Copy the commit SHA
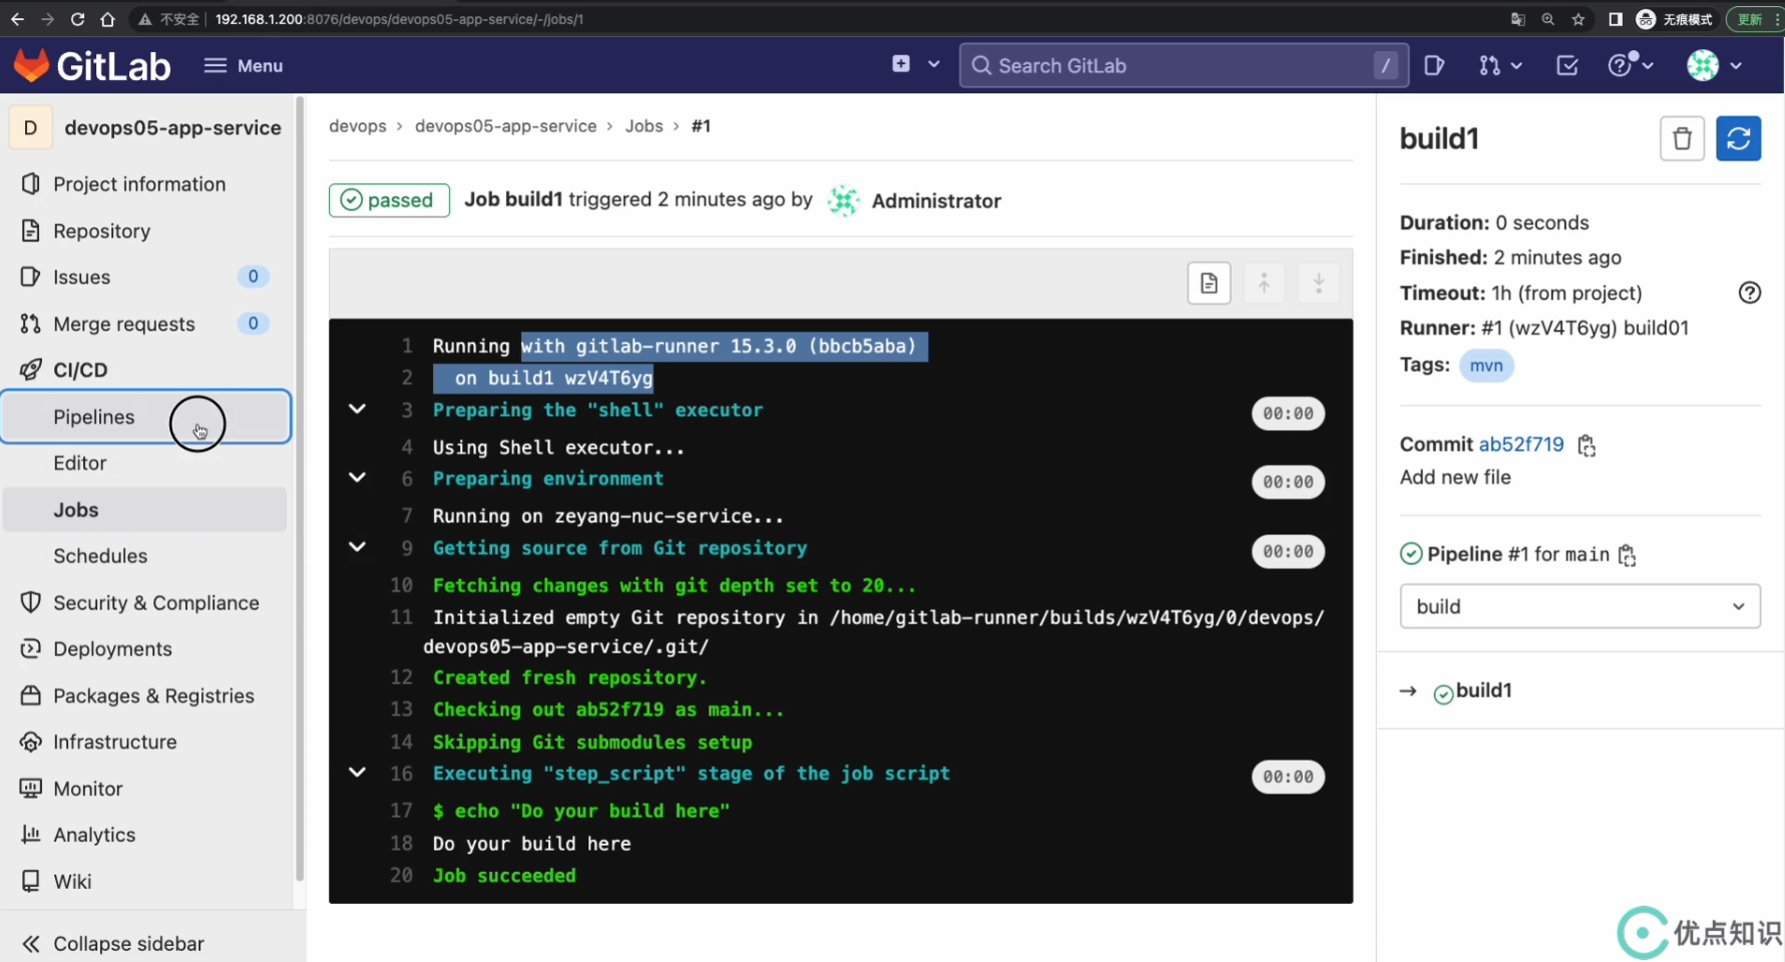1785x962 pixels. [x=1587, y=446]
